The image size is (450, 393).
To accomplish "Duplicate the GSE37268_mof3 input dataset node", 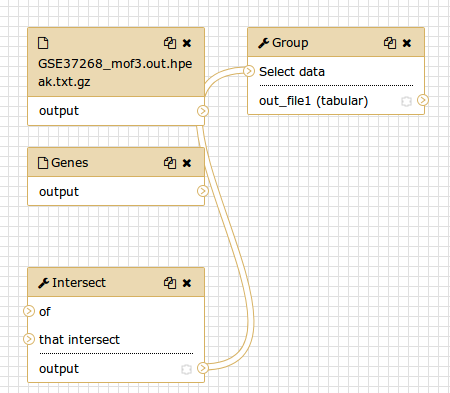I will point(170,43).
